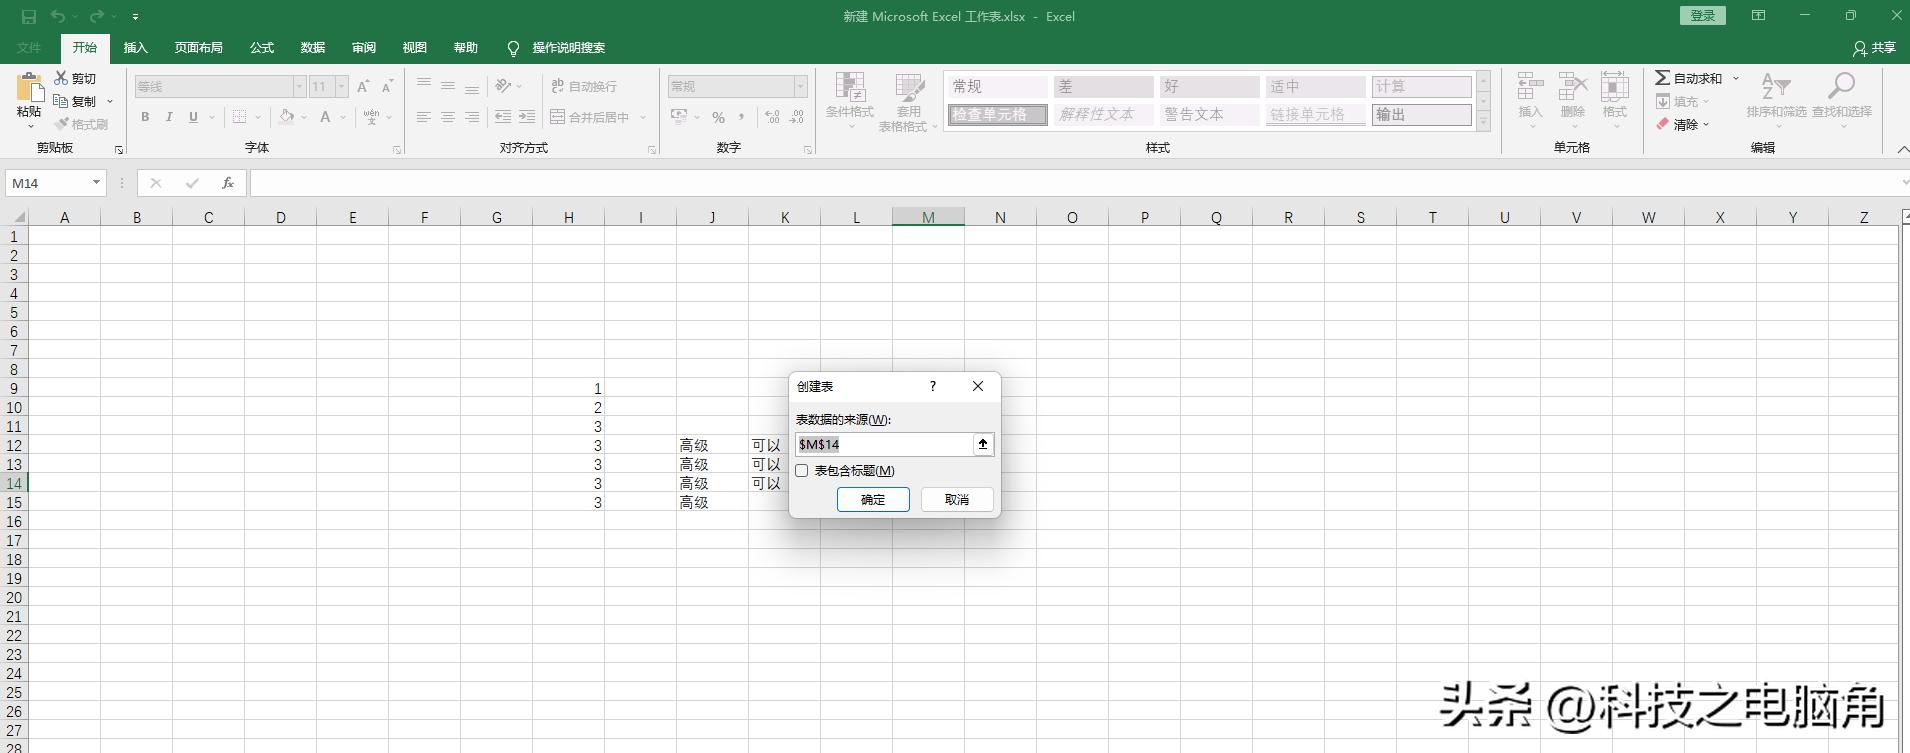Expand the cell styles gallery
Viewport: 1910px width, 753px height.
(x=1484, y=122)
